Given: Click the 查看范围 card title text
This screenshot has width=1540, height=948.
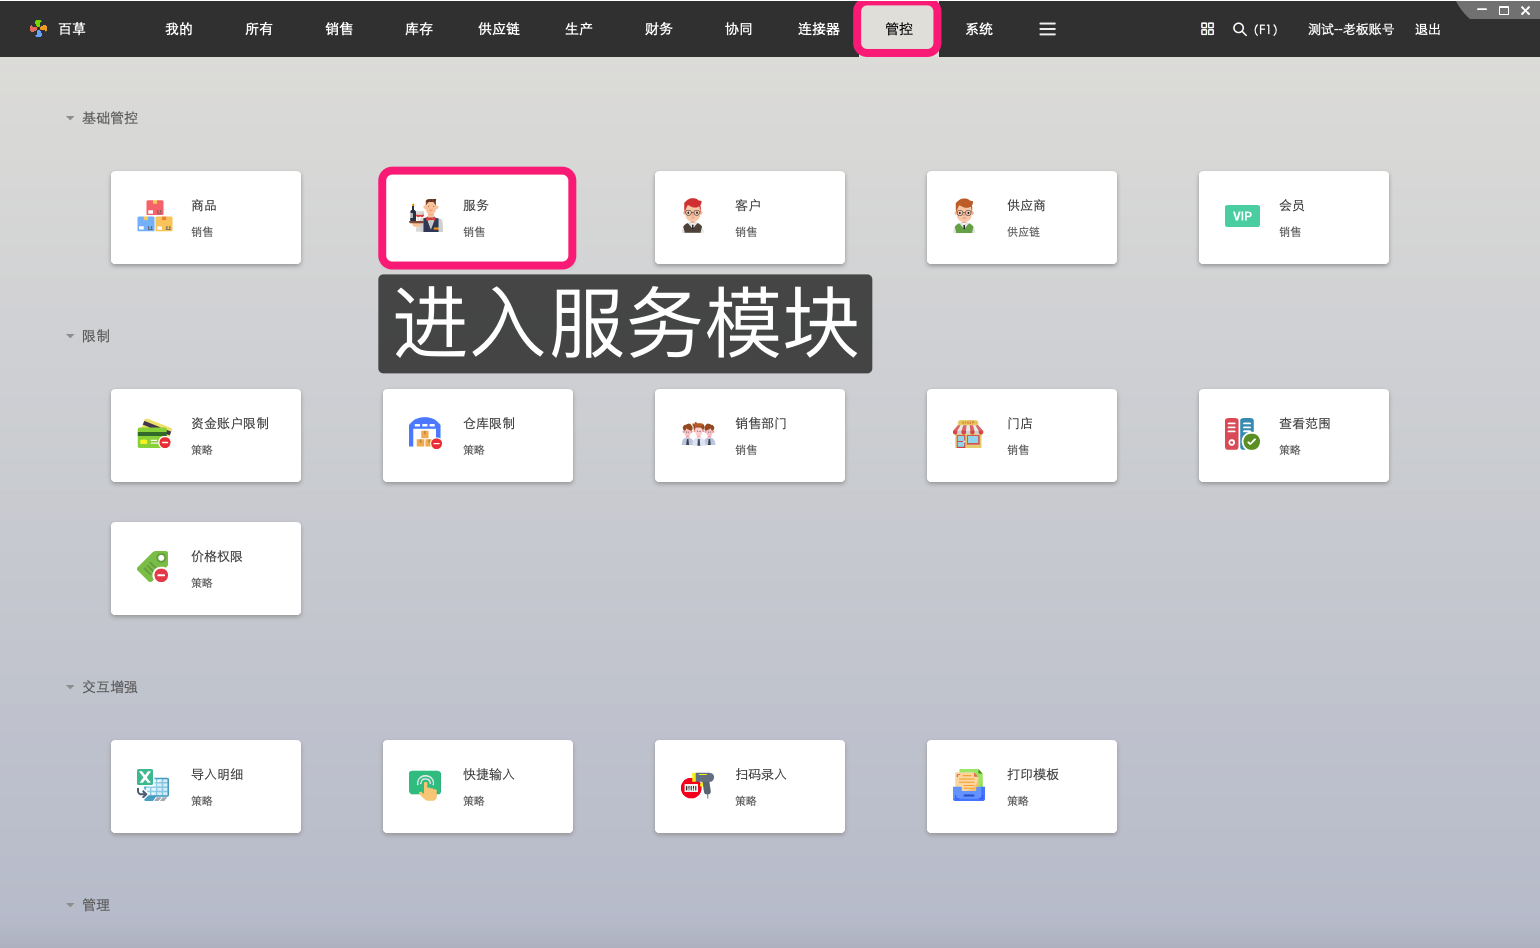Looking at the screenshot, I should click(1305, 423).
